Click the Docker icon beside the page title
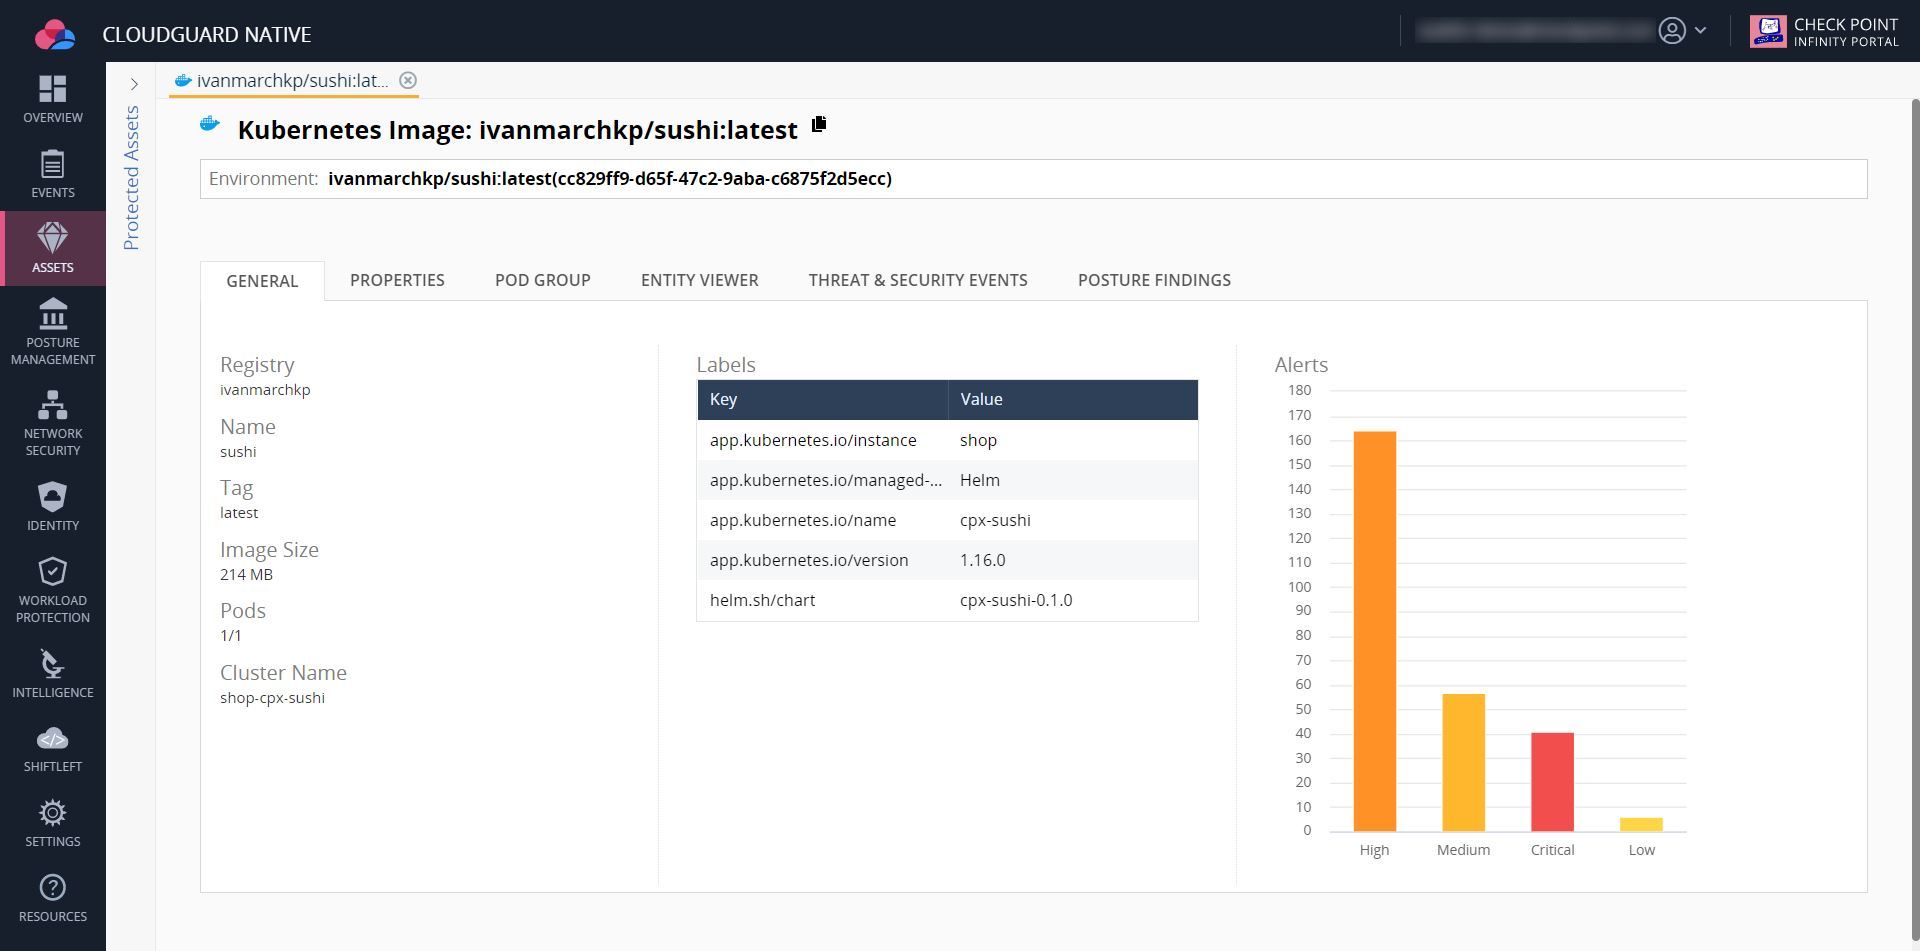The height and width of the screenshot is (951, 1920). point(210,124)
